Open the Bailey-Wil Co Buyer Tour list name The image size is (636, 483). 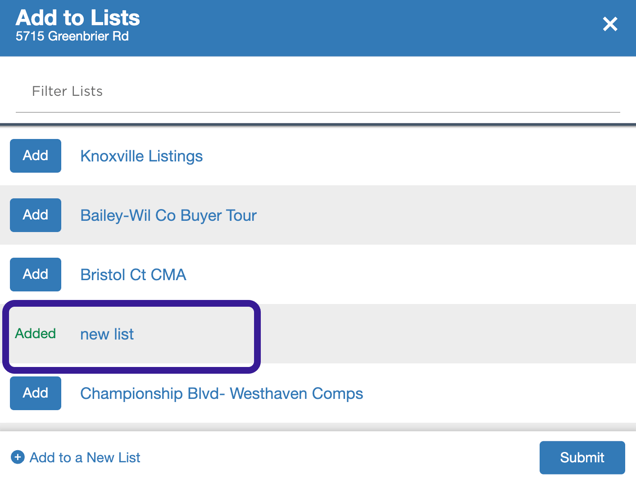(168, 215)
